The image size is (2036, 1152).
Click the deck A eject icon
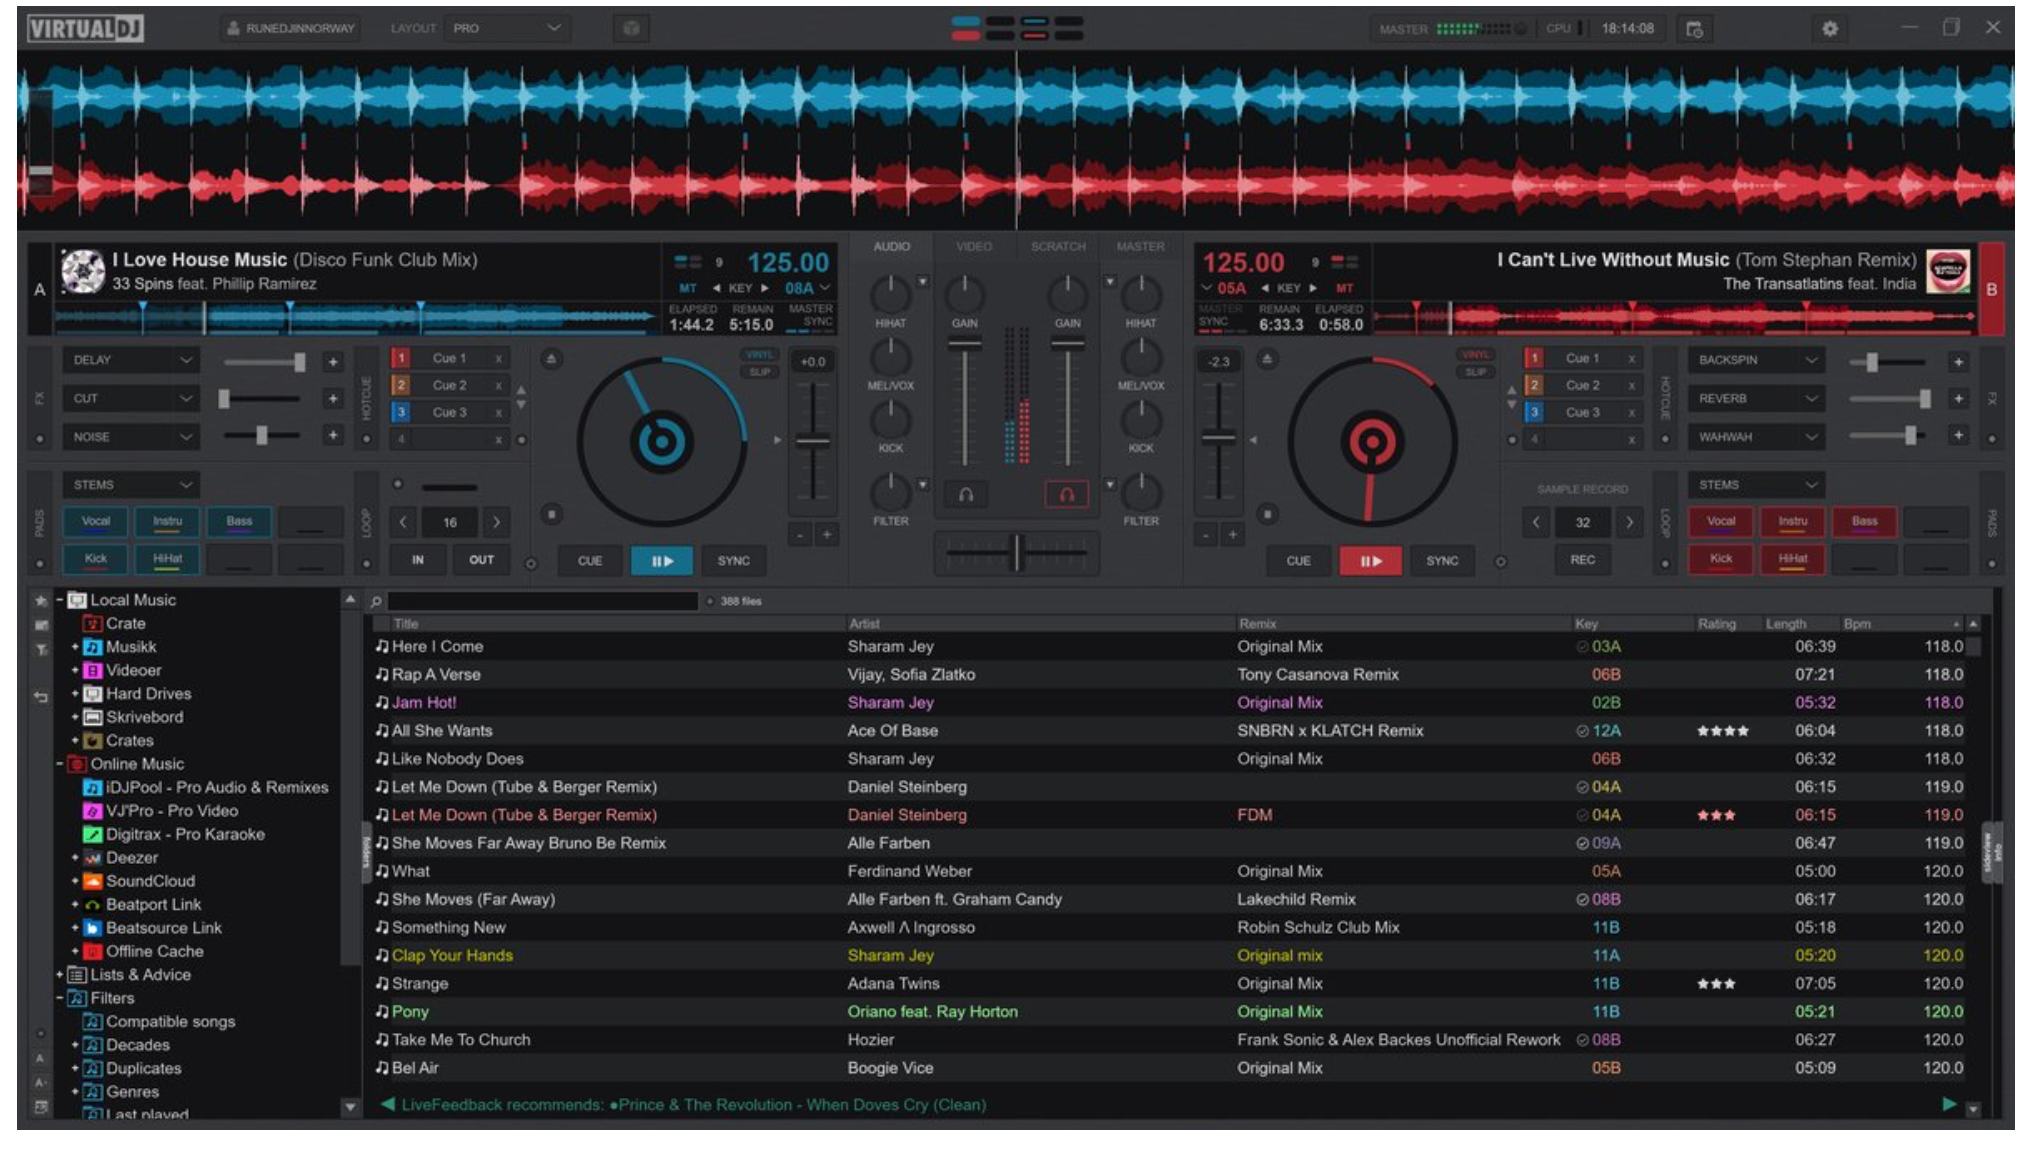click(x=551, y=358)
